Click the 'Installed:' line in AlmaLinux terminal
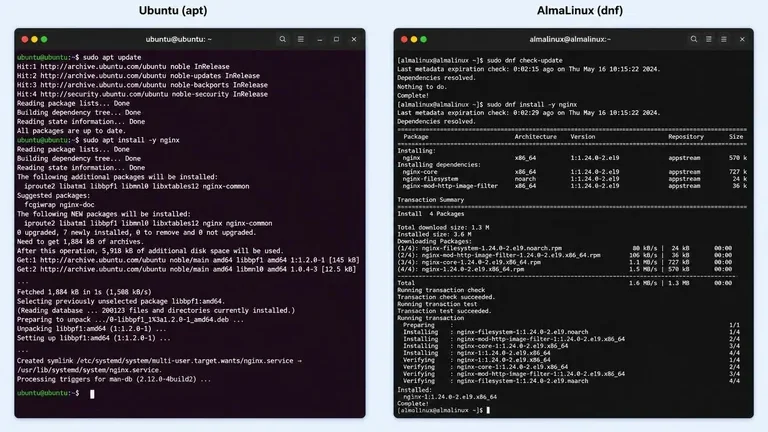This screenshot has height=432, width=768. pos(414,390)
